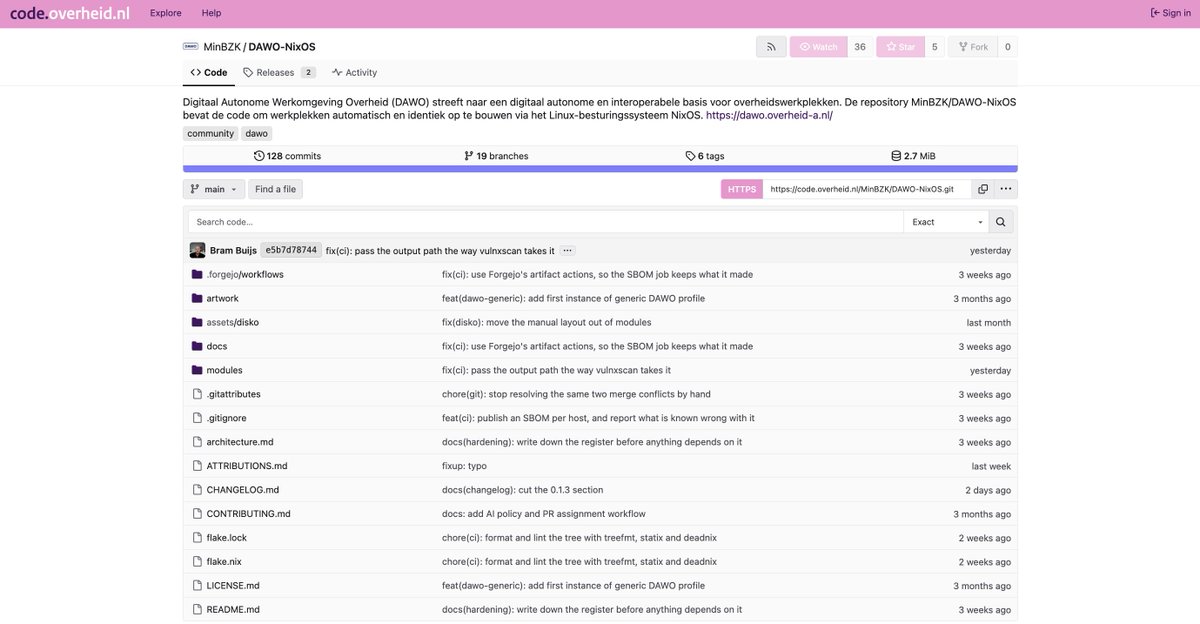Open Bram Buijs author profile name
This screenshot has height=624, width=1200.
point(233,250)
